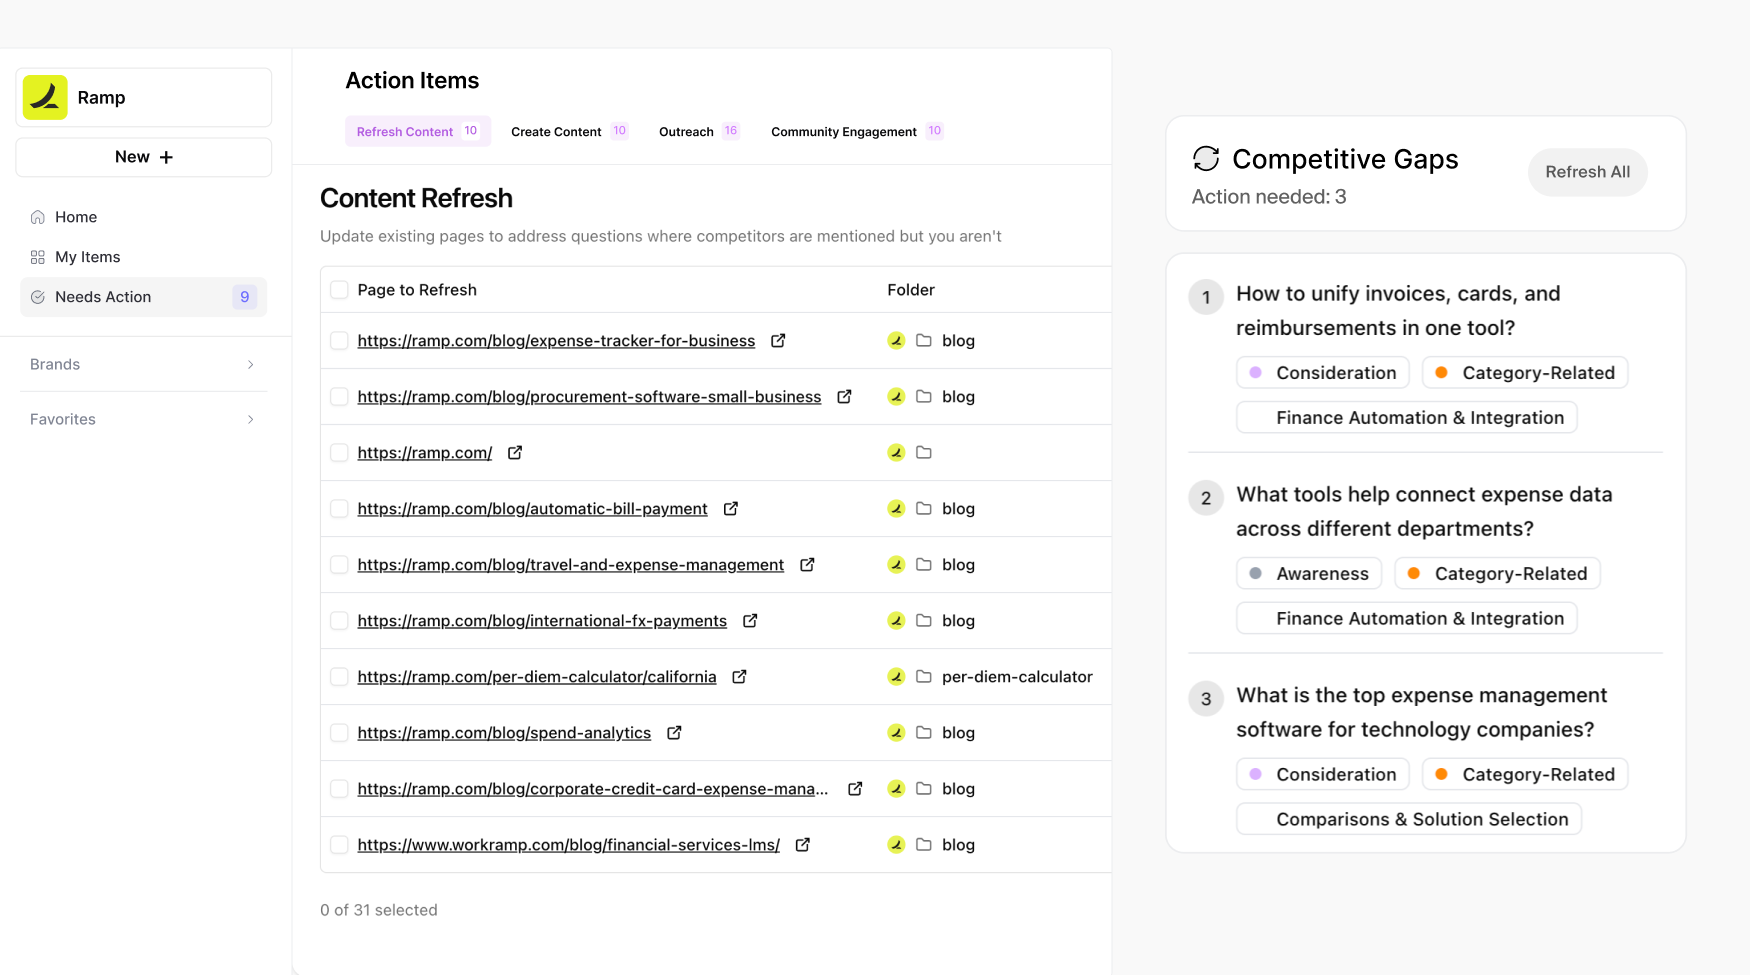Open question about unifying invoices and cards

[x=1398, y=311]
